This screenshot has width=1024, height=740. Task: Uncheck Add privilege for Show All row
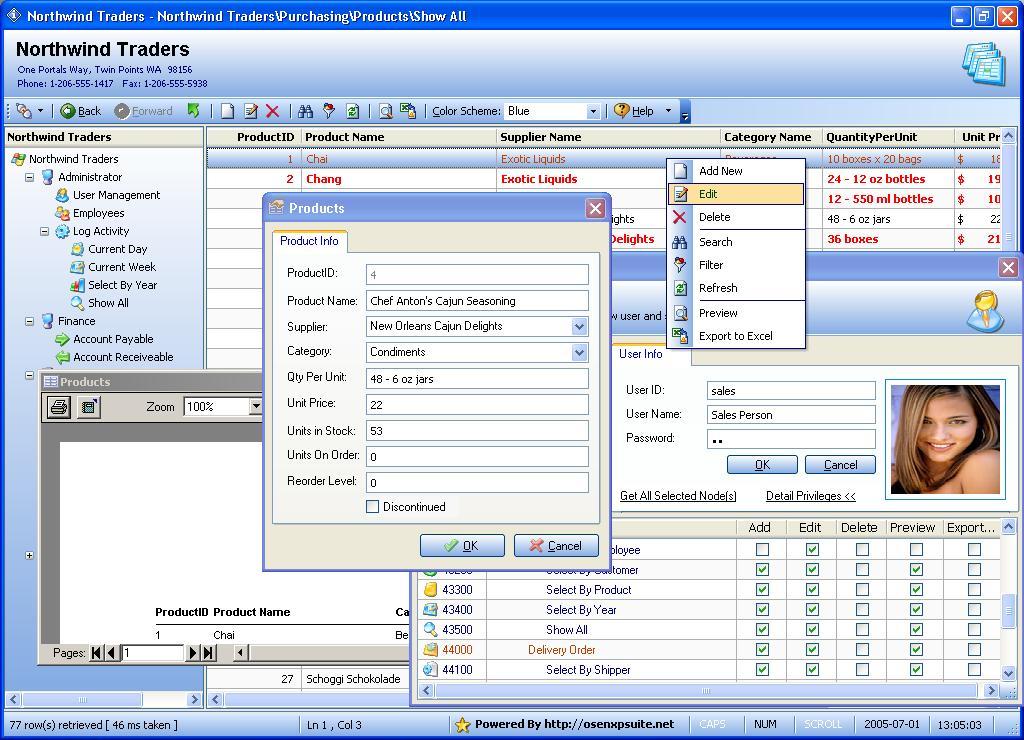[x=762, y=630]
